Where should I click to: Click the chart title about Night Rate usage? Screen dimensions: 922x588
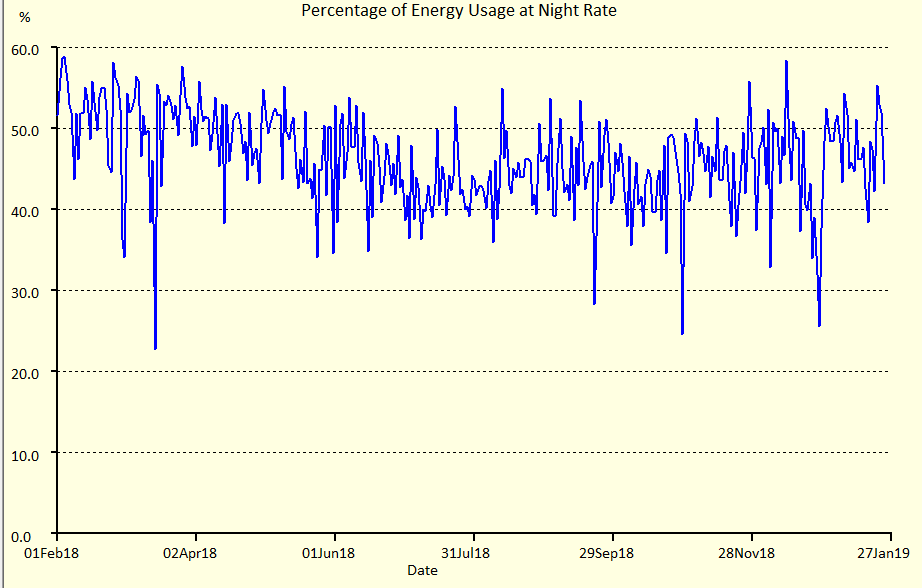459,11
